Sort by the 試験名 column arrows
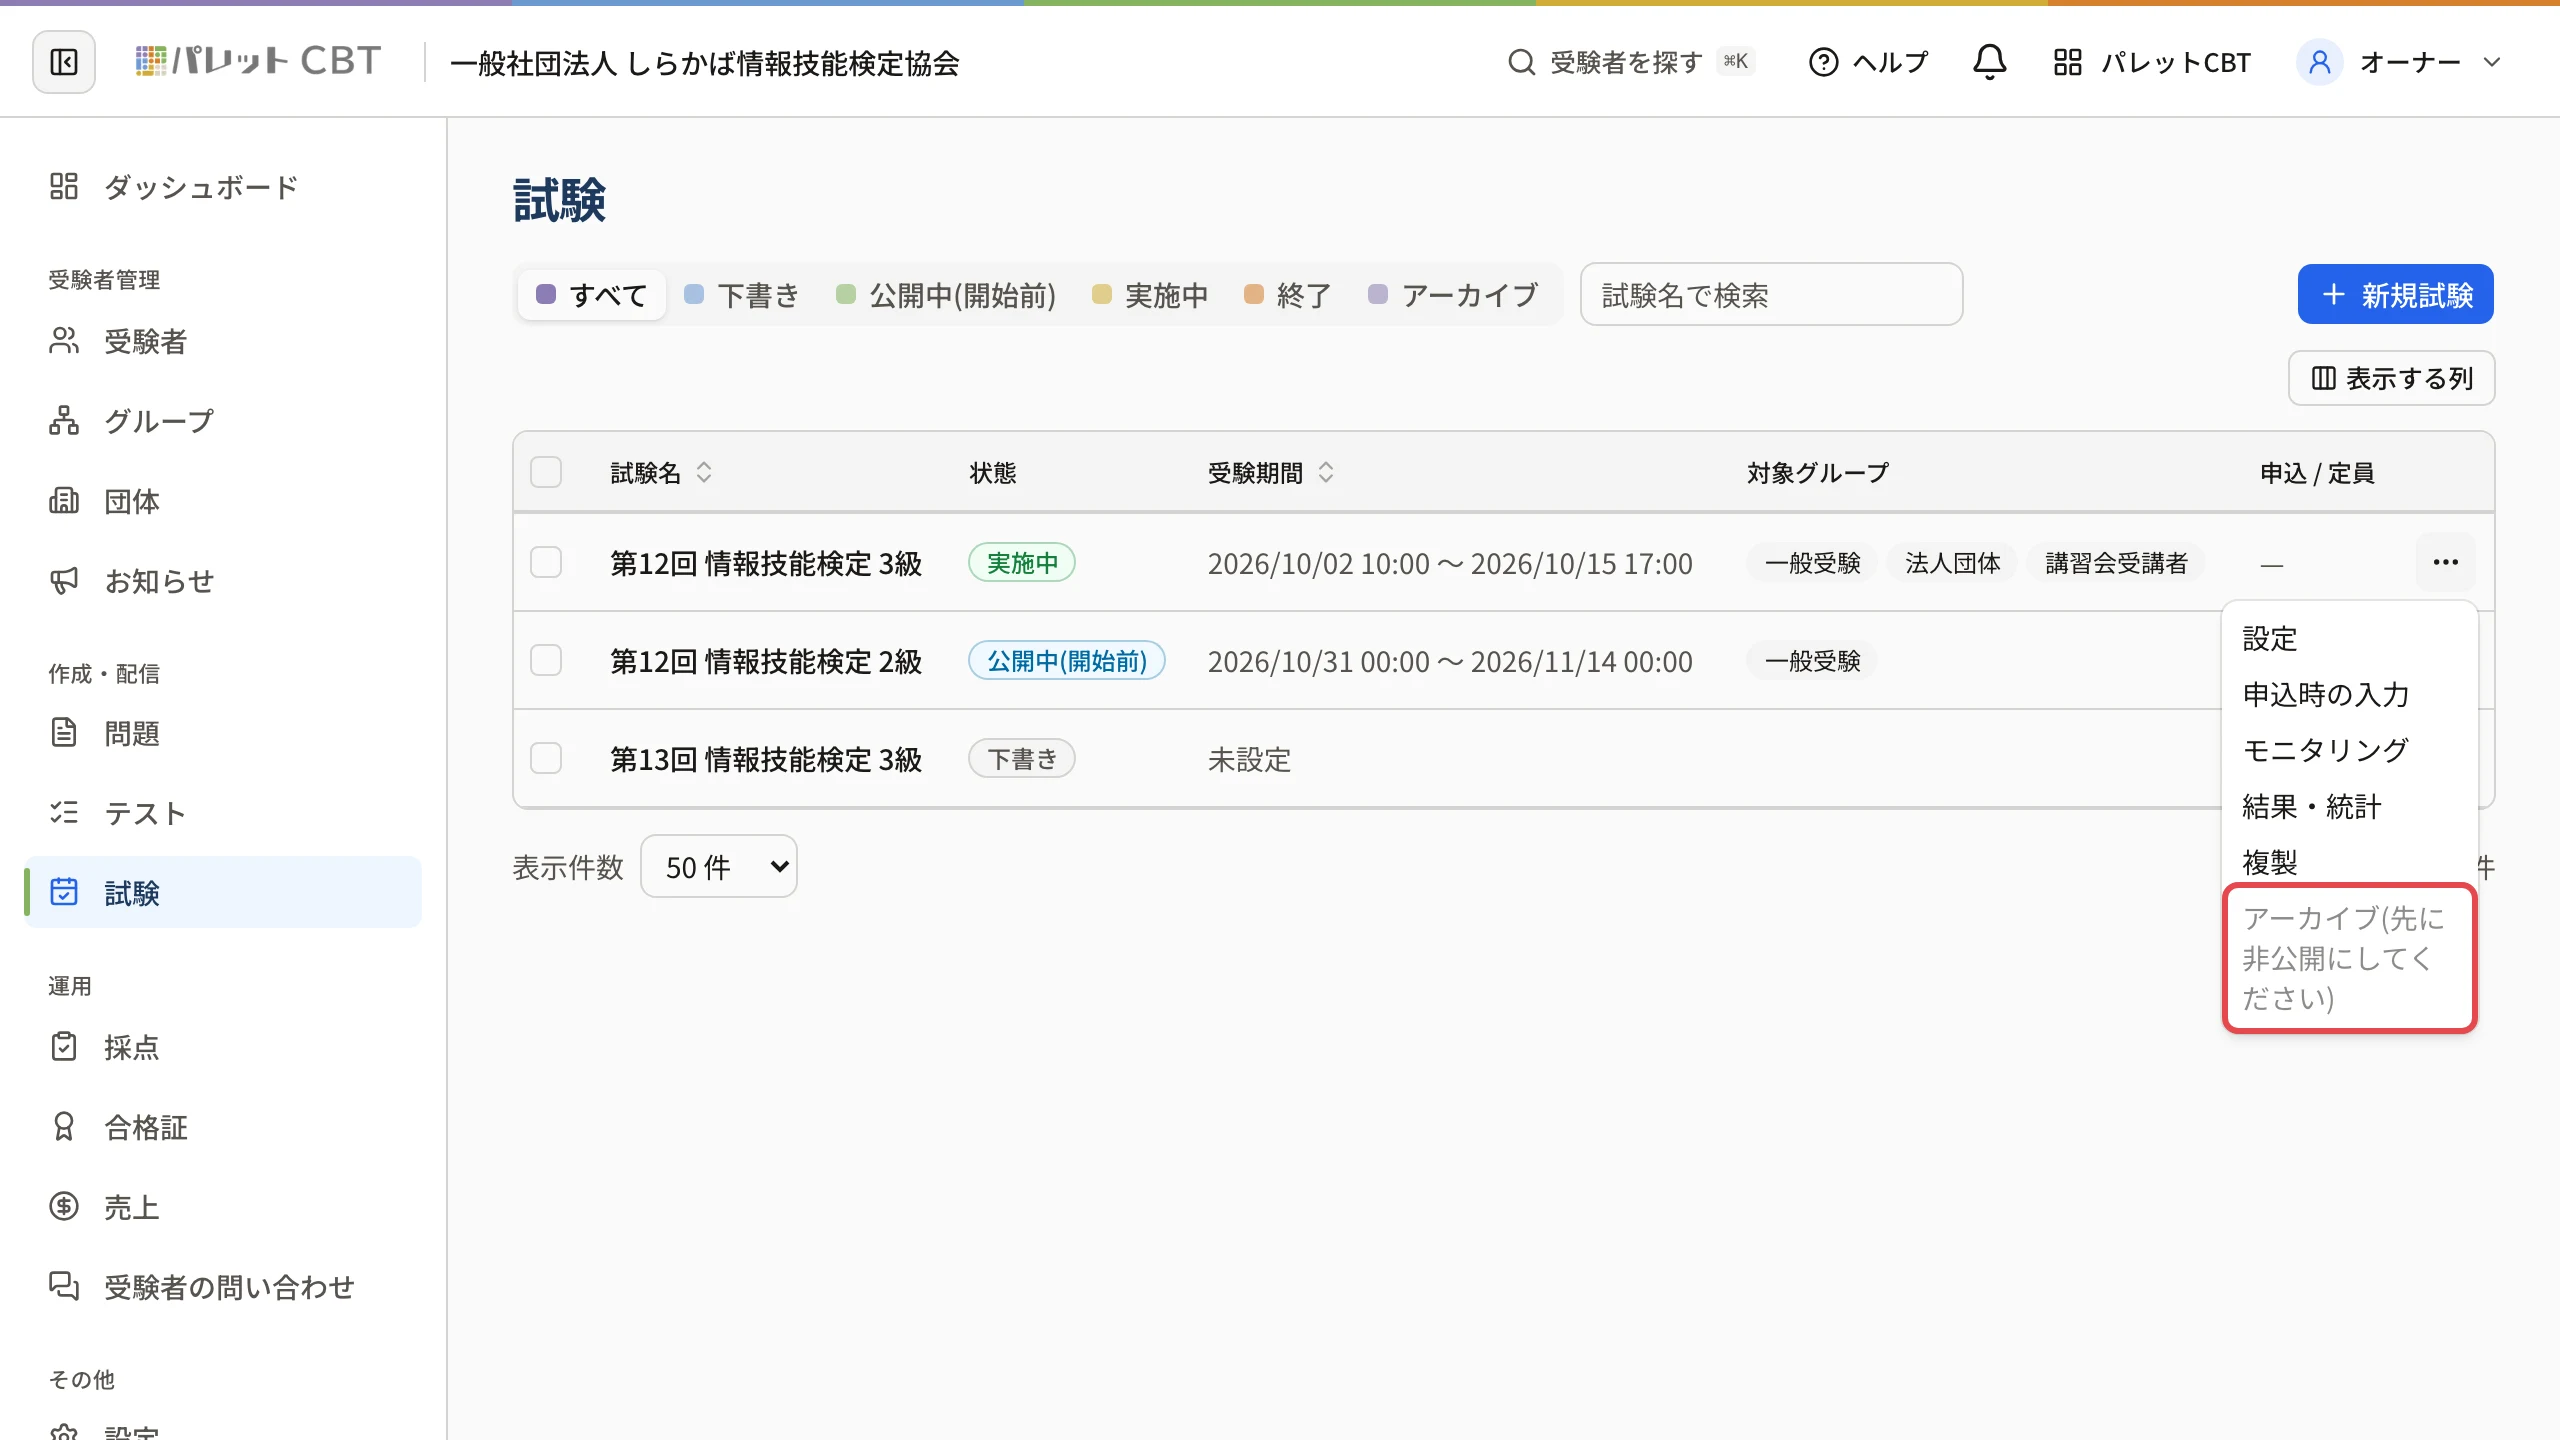2560x1440 pixels. point(704,472)
